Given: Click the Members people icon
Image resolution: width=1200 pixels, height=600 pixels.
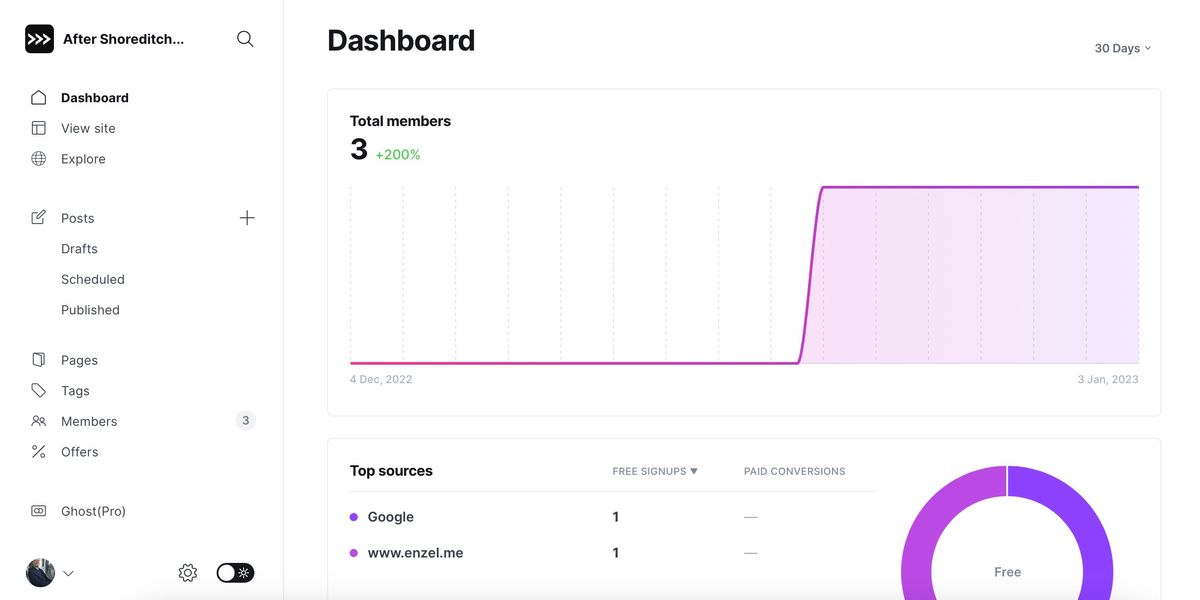Looking at the screenshot, I should tap(39, 421).
